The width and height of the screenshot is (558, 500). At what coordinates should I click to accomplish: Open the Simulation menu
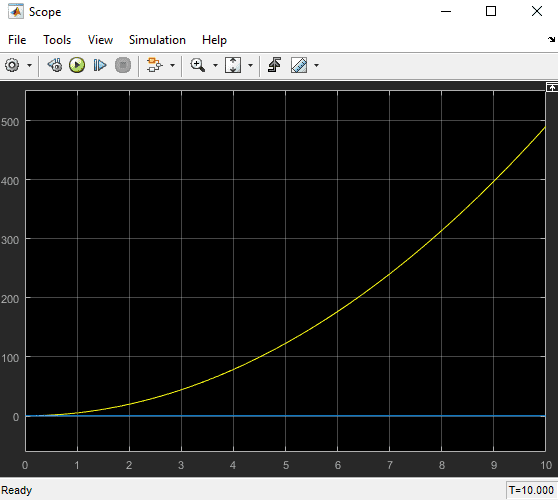[x=157, y=40]
